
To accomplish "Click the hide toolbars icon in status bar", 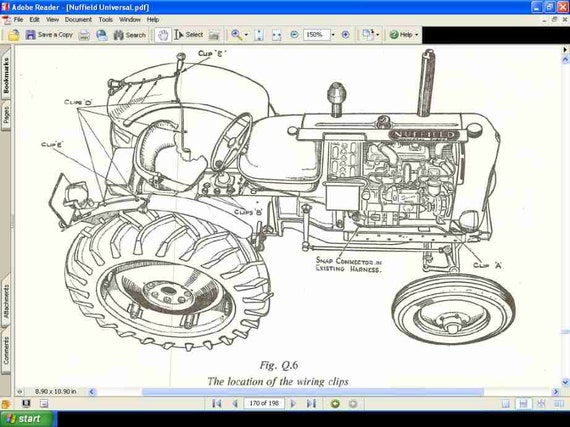I will tap(44, 403).
